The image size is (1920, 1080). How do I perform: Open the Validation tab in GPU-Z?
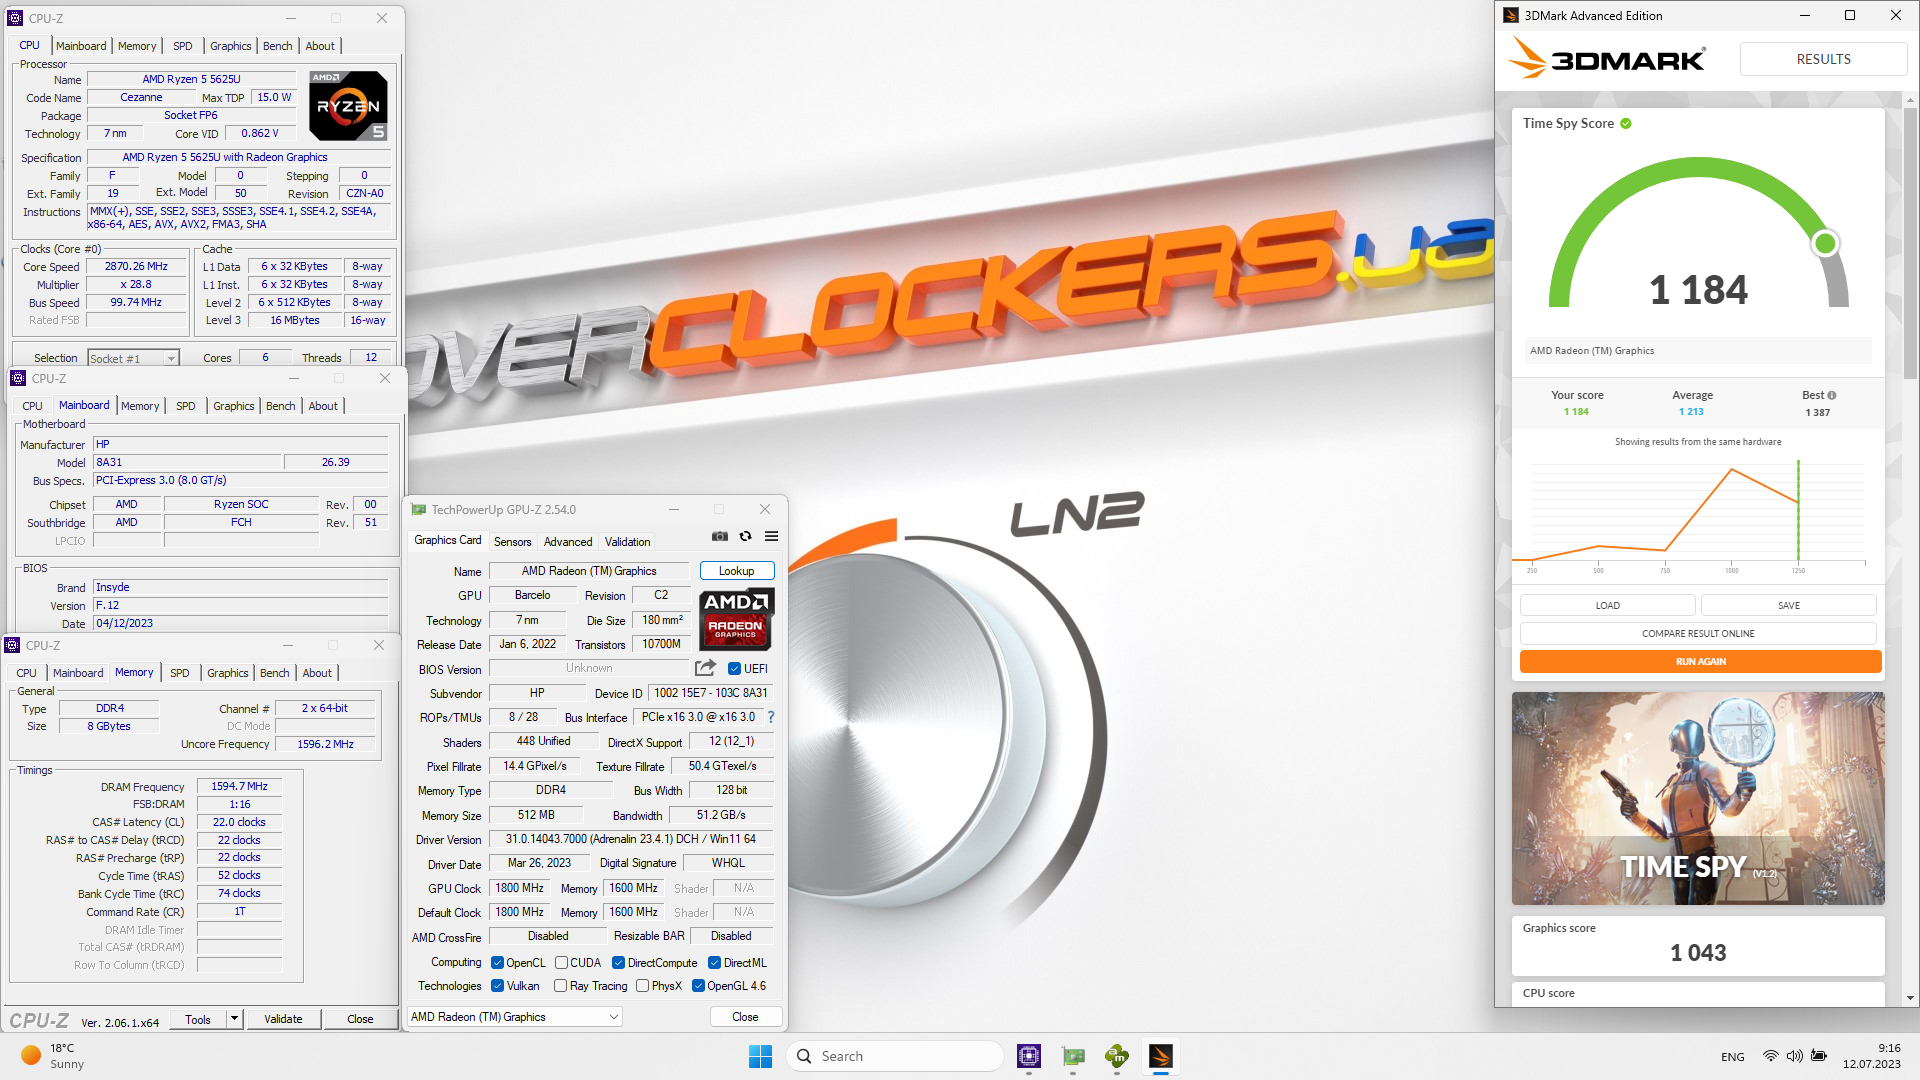pyautogui.click(x=627, y=542)
